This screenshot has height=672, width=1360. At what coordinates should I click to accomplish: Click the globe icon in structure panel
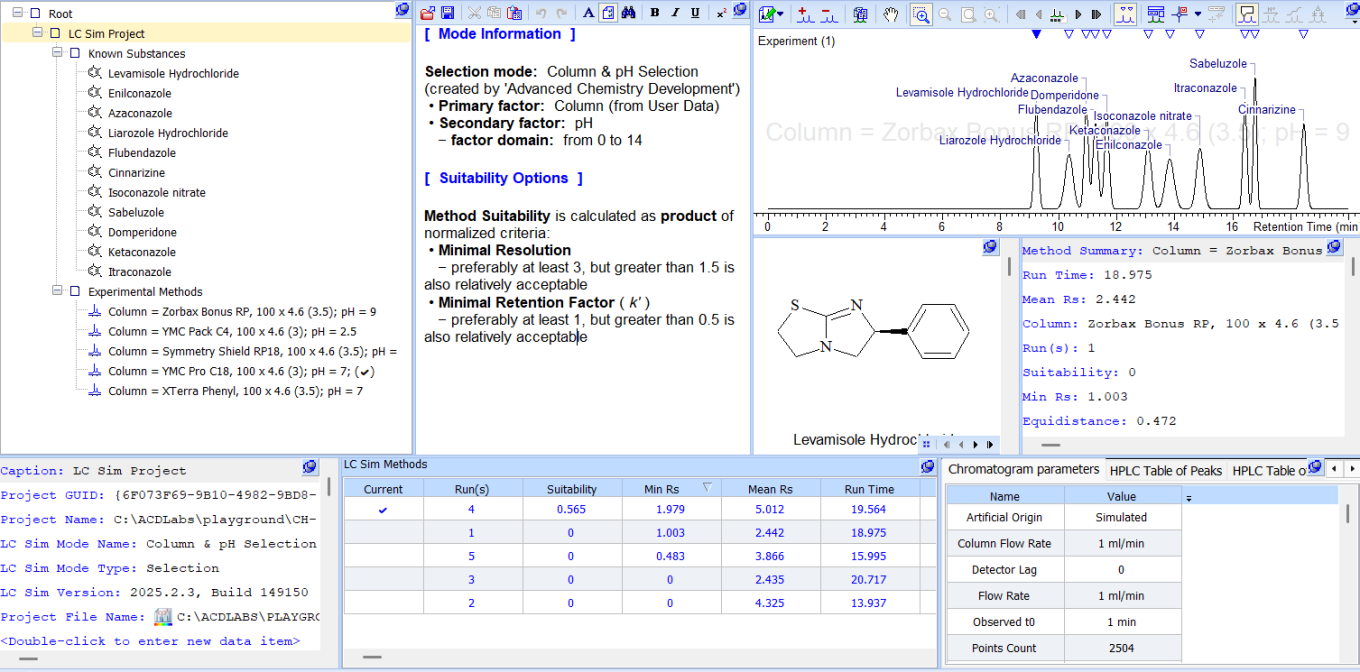(990, 246)
